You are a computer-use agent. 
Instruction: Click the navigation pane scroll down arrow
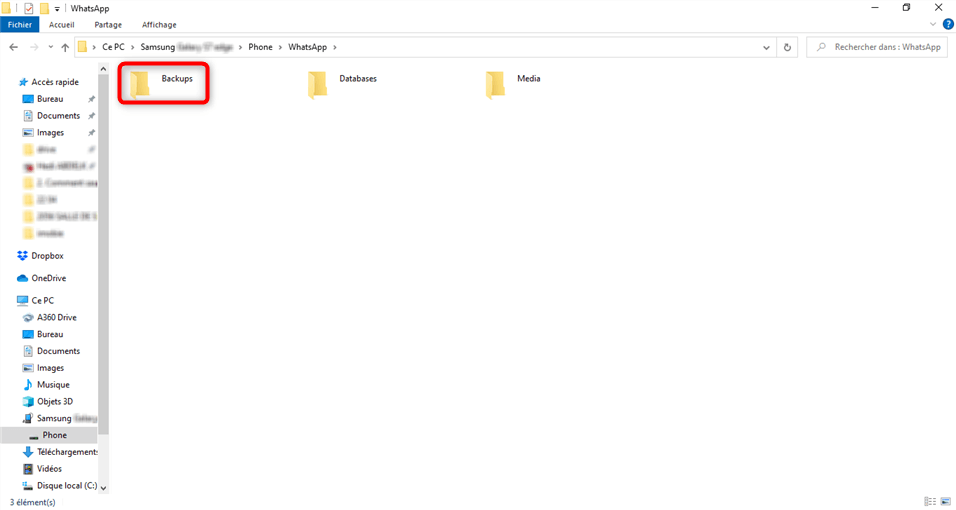(x=103, y=488)
